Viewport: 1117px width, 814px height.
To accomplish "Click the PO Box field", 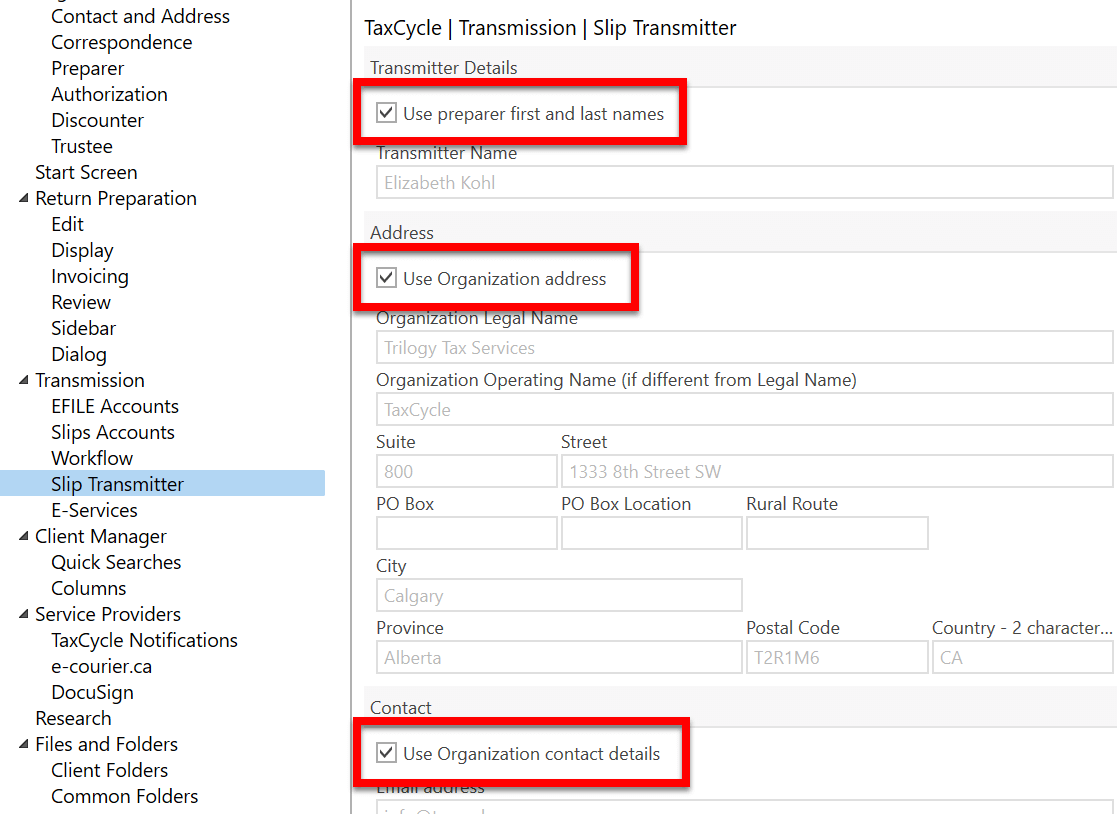I will 467,533.
